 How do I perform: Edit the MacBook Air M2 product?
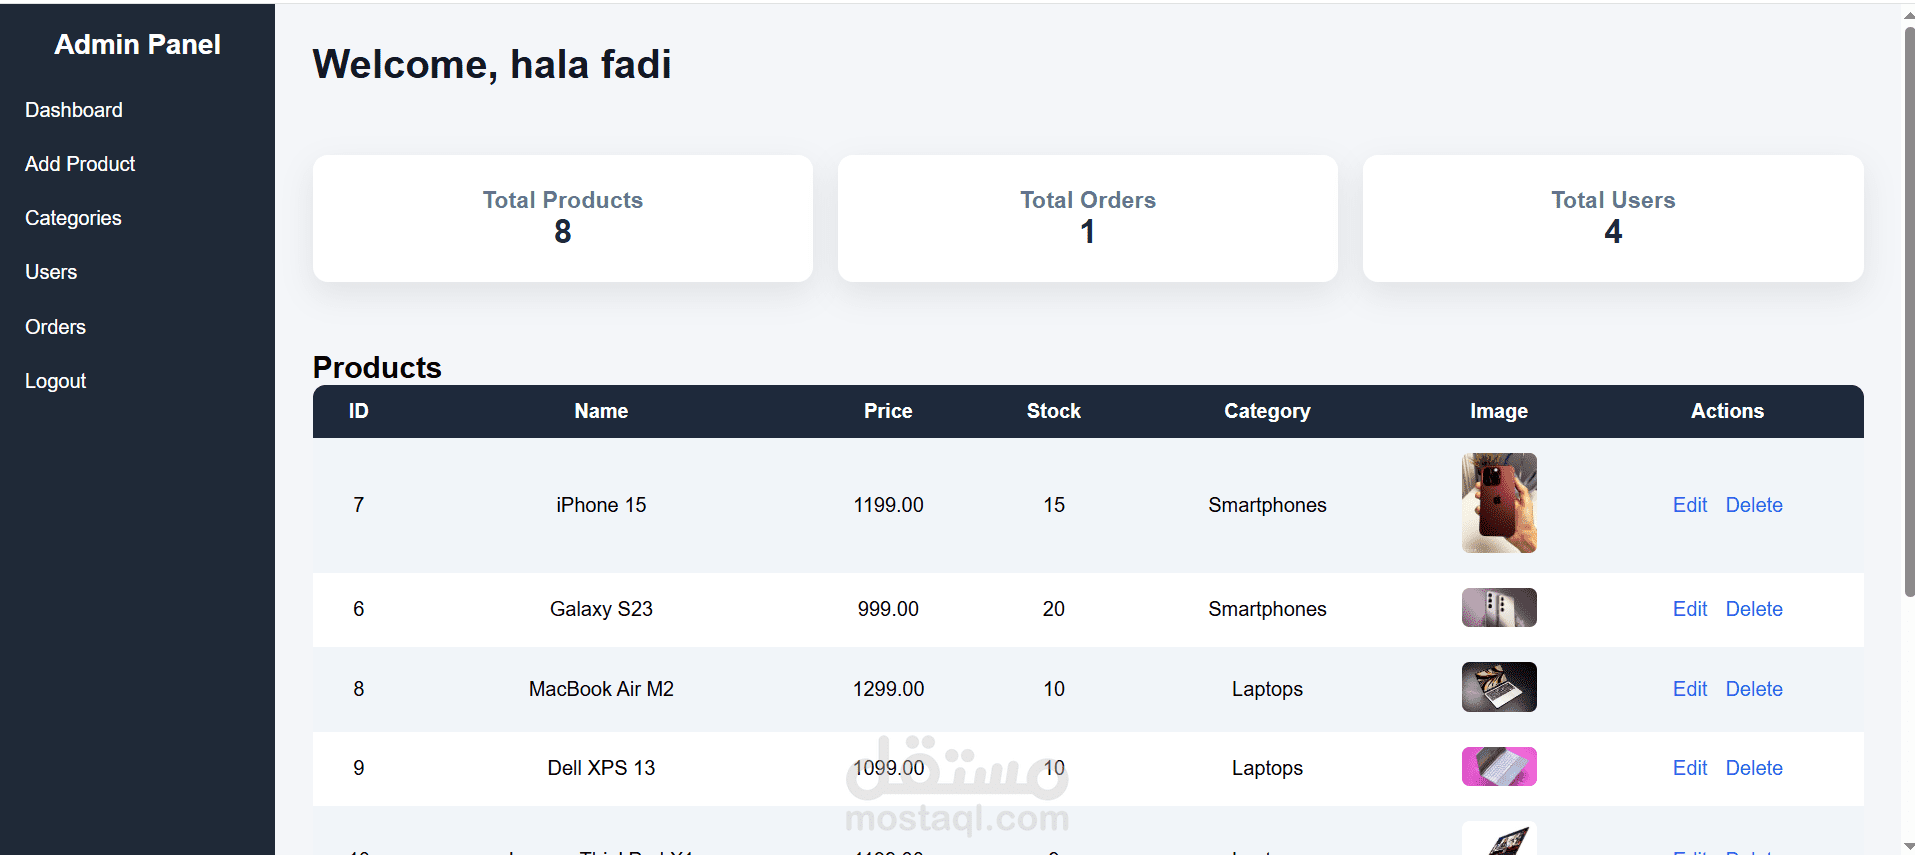pyautogui.click(x=1689, y=689)
